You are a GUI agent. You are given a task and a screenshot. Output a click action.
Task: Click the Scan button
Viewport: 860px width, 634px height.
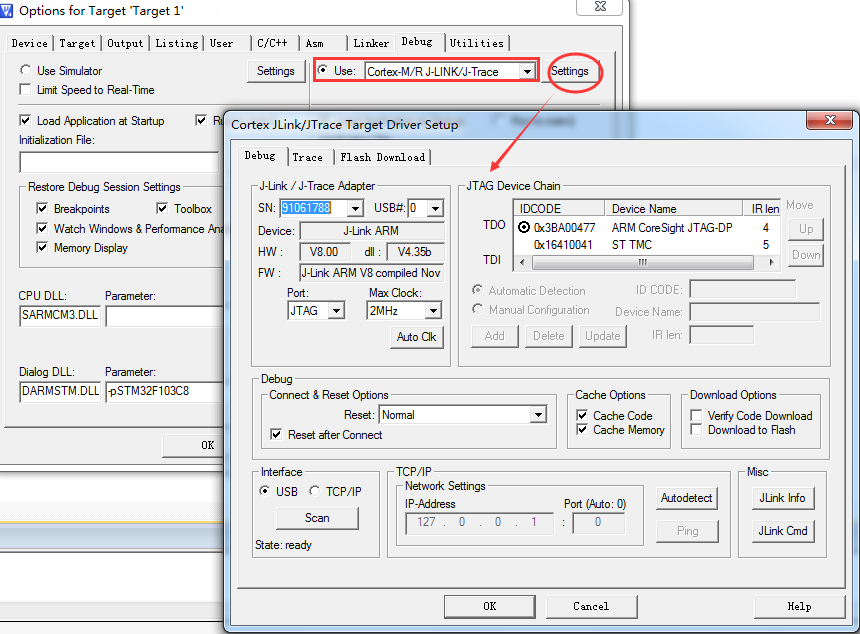(318, 518)
